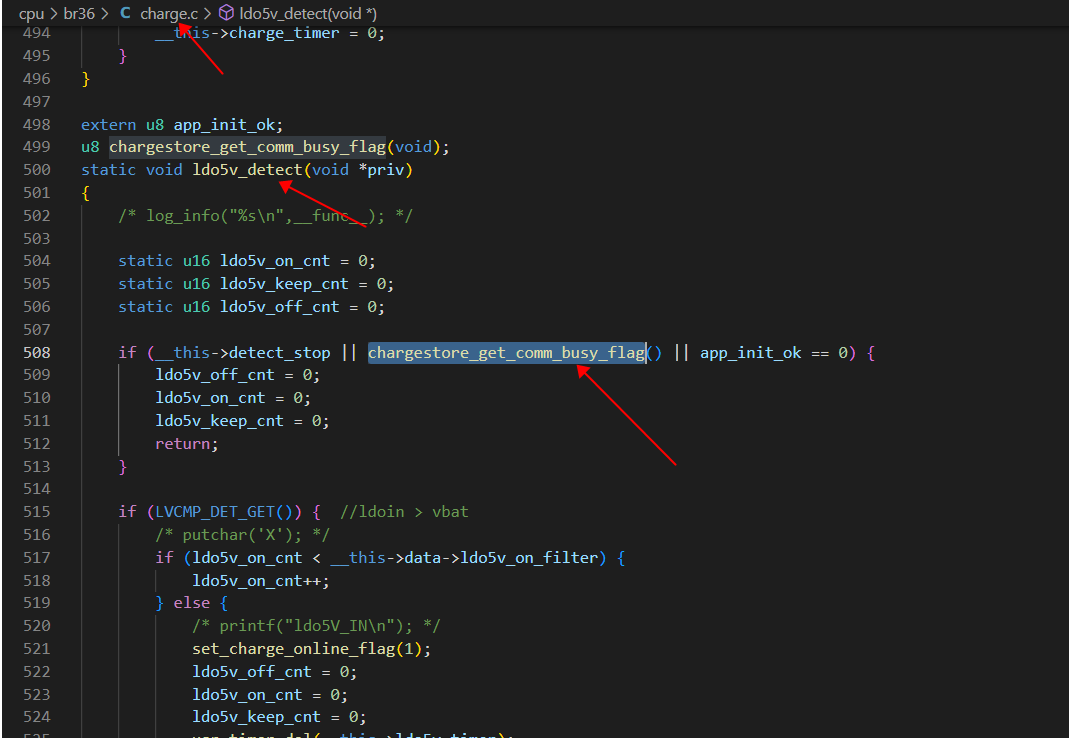Click the opening brace on line 501
The height and width of the screenshot is (738, 1069).
coord(85,193)
